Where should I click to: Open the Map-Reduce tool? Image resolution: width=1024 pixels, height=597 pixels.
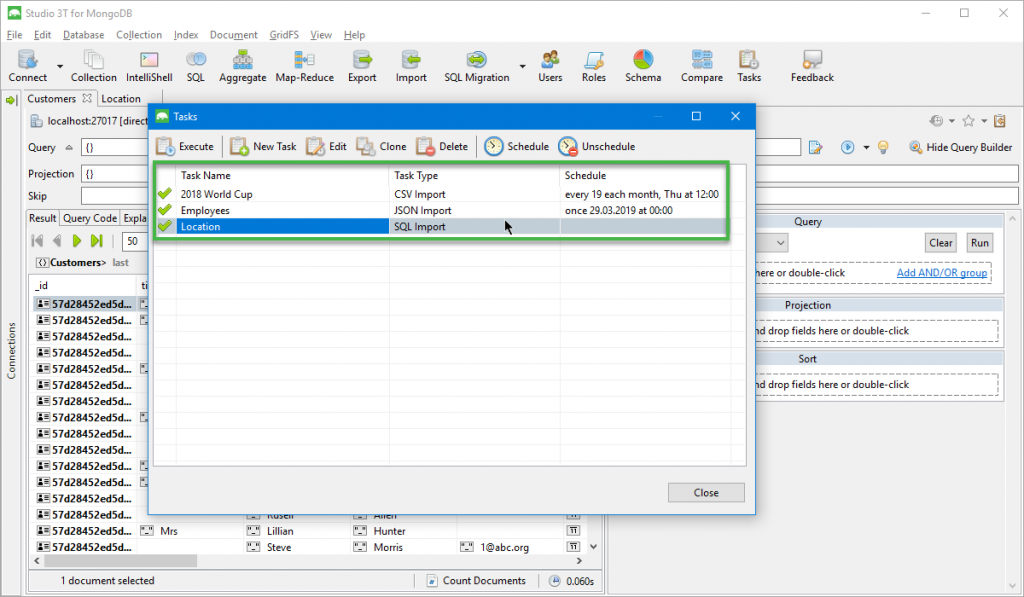pyautogui.click(x=304, y=66)
